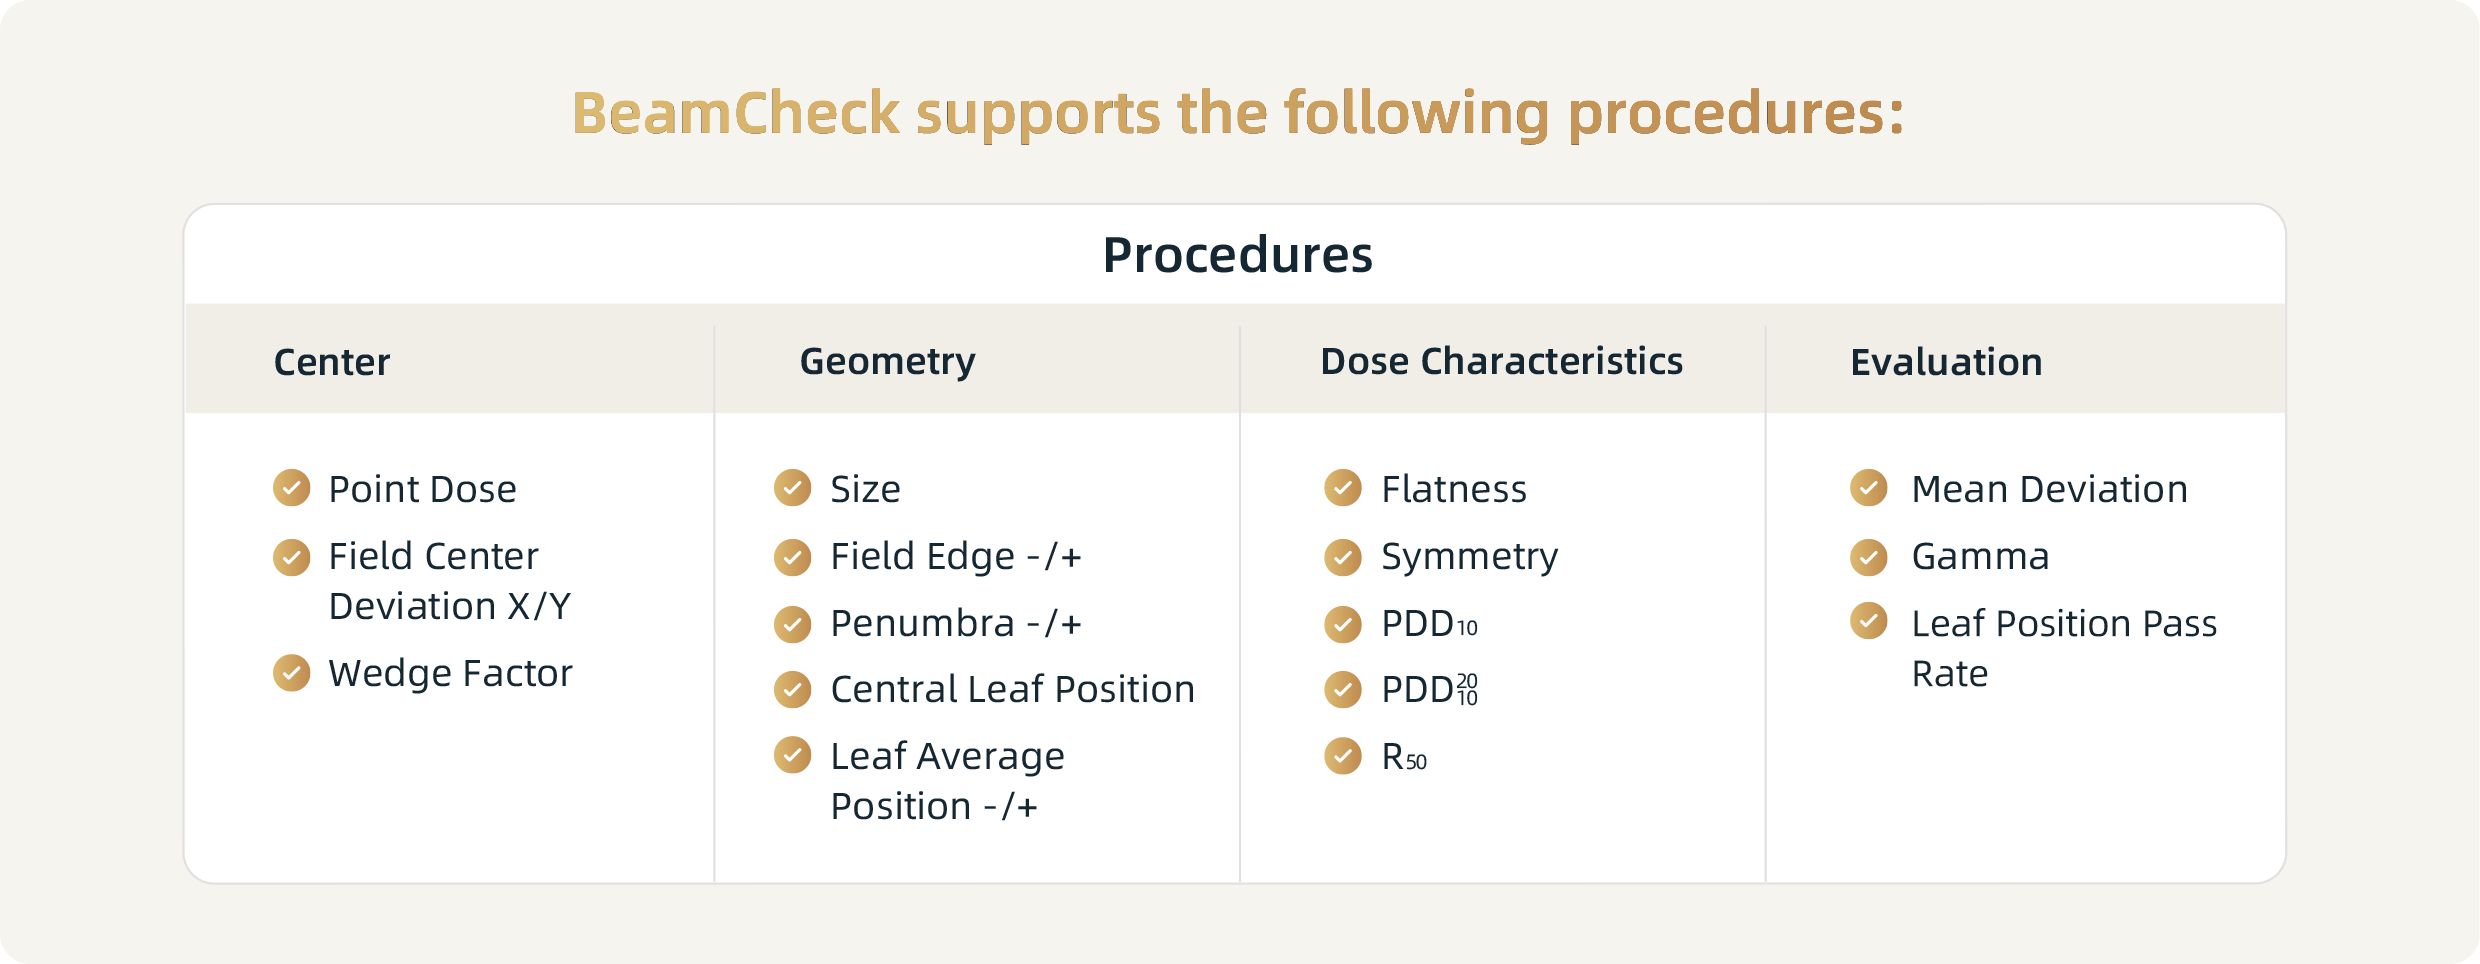The height and width of the screenshot is (964, 2480).
Task: Click the check icon beside Point Dose
Action: point(292,488)
